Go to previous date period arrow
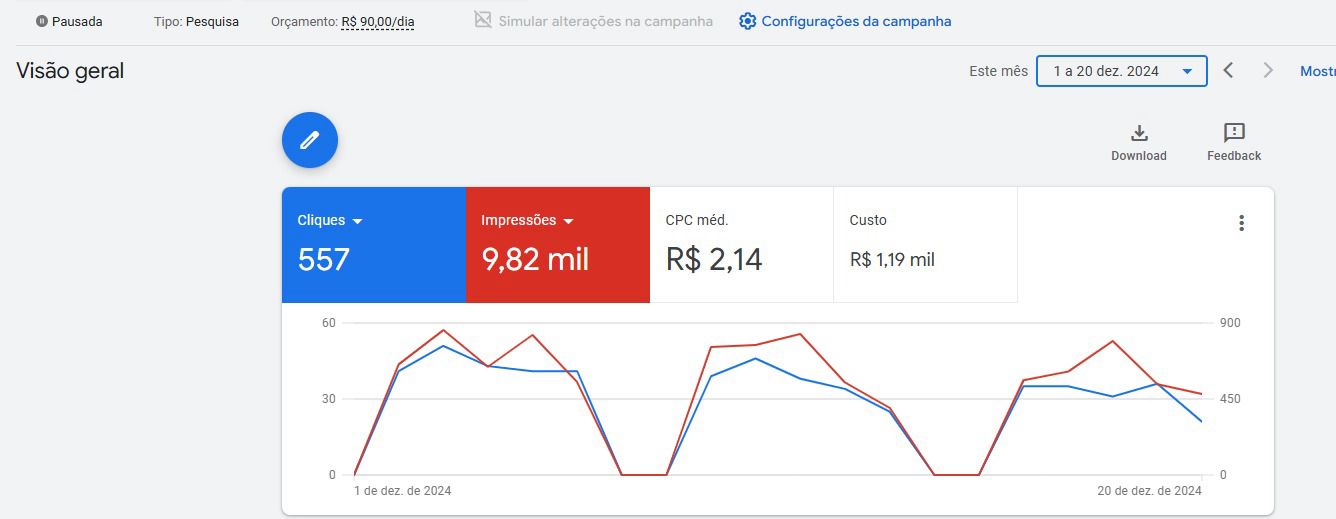Viewport: 1336px width, 519px height. 1229,70
